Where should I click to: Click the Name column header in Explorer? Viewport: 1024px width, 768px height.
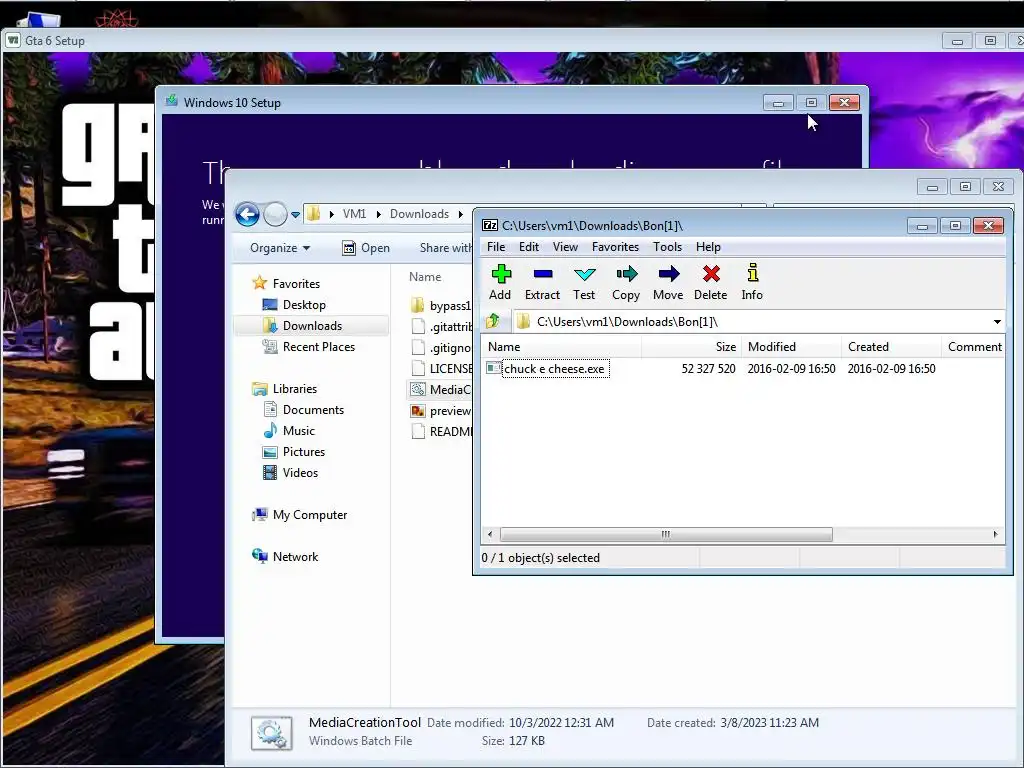(425, 277)
